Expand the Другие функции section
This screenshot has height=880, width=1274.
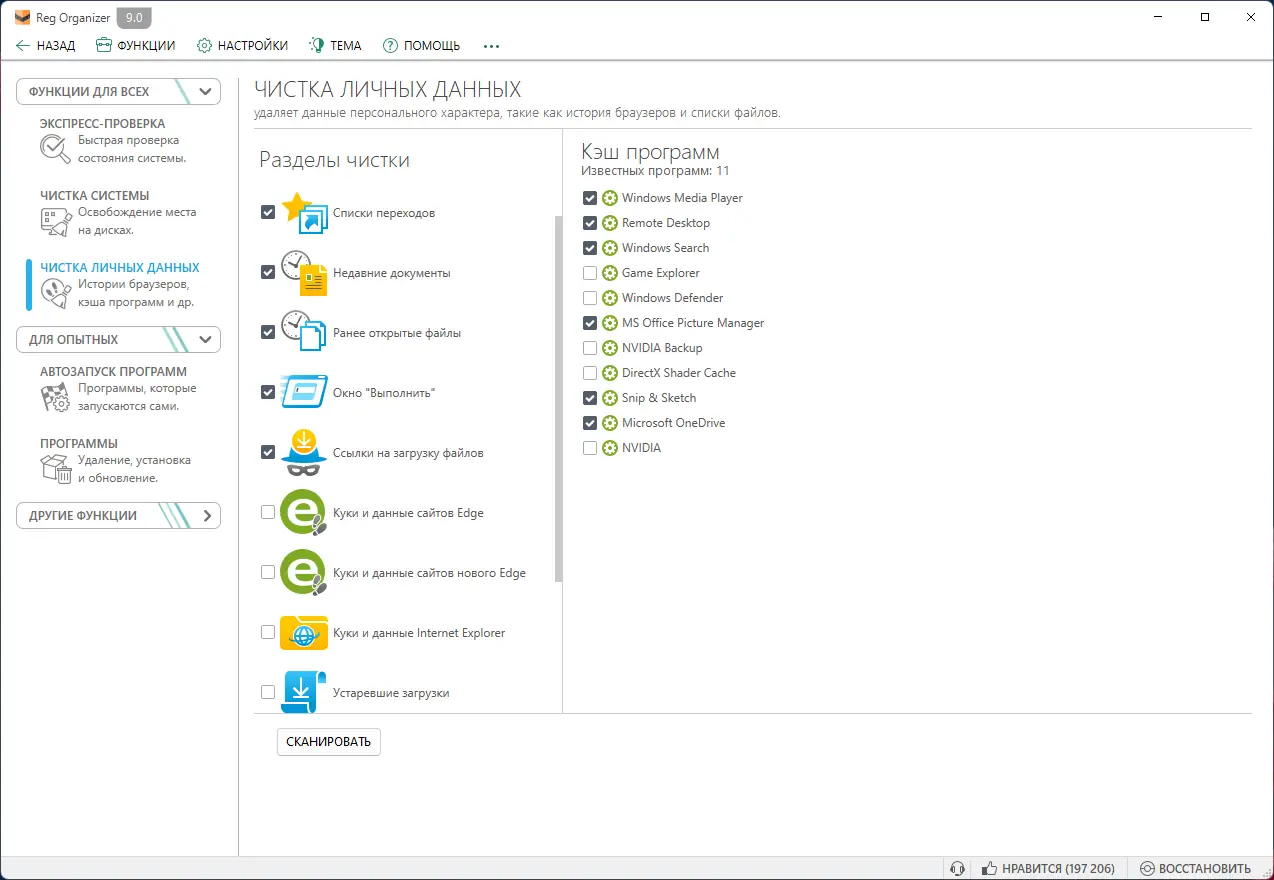[x=118, y=515]
